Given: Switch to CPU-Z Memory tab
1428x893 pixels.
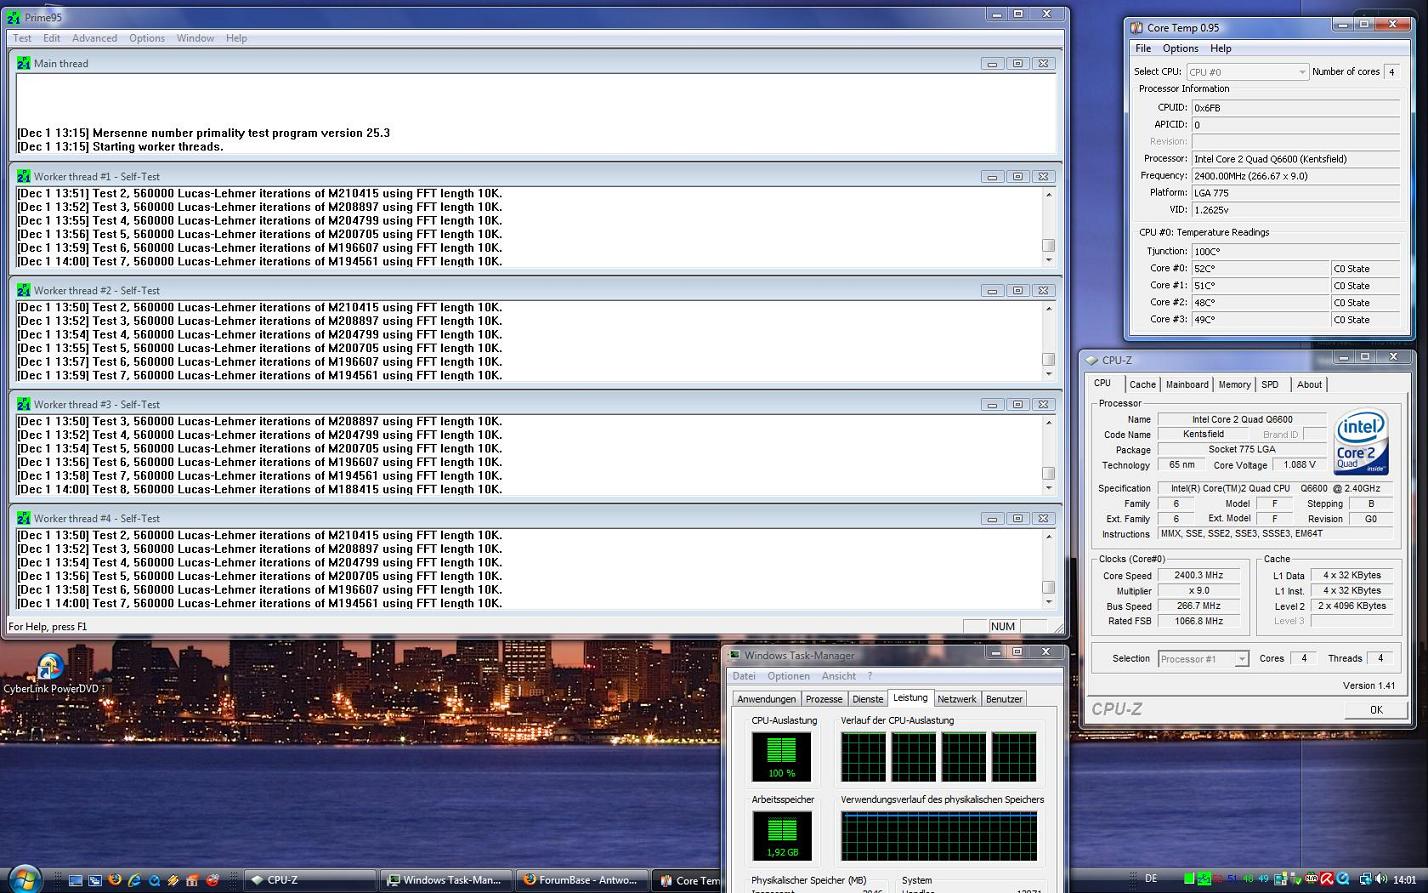Looking at the screenshot, I should [x=1234, y=385].
